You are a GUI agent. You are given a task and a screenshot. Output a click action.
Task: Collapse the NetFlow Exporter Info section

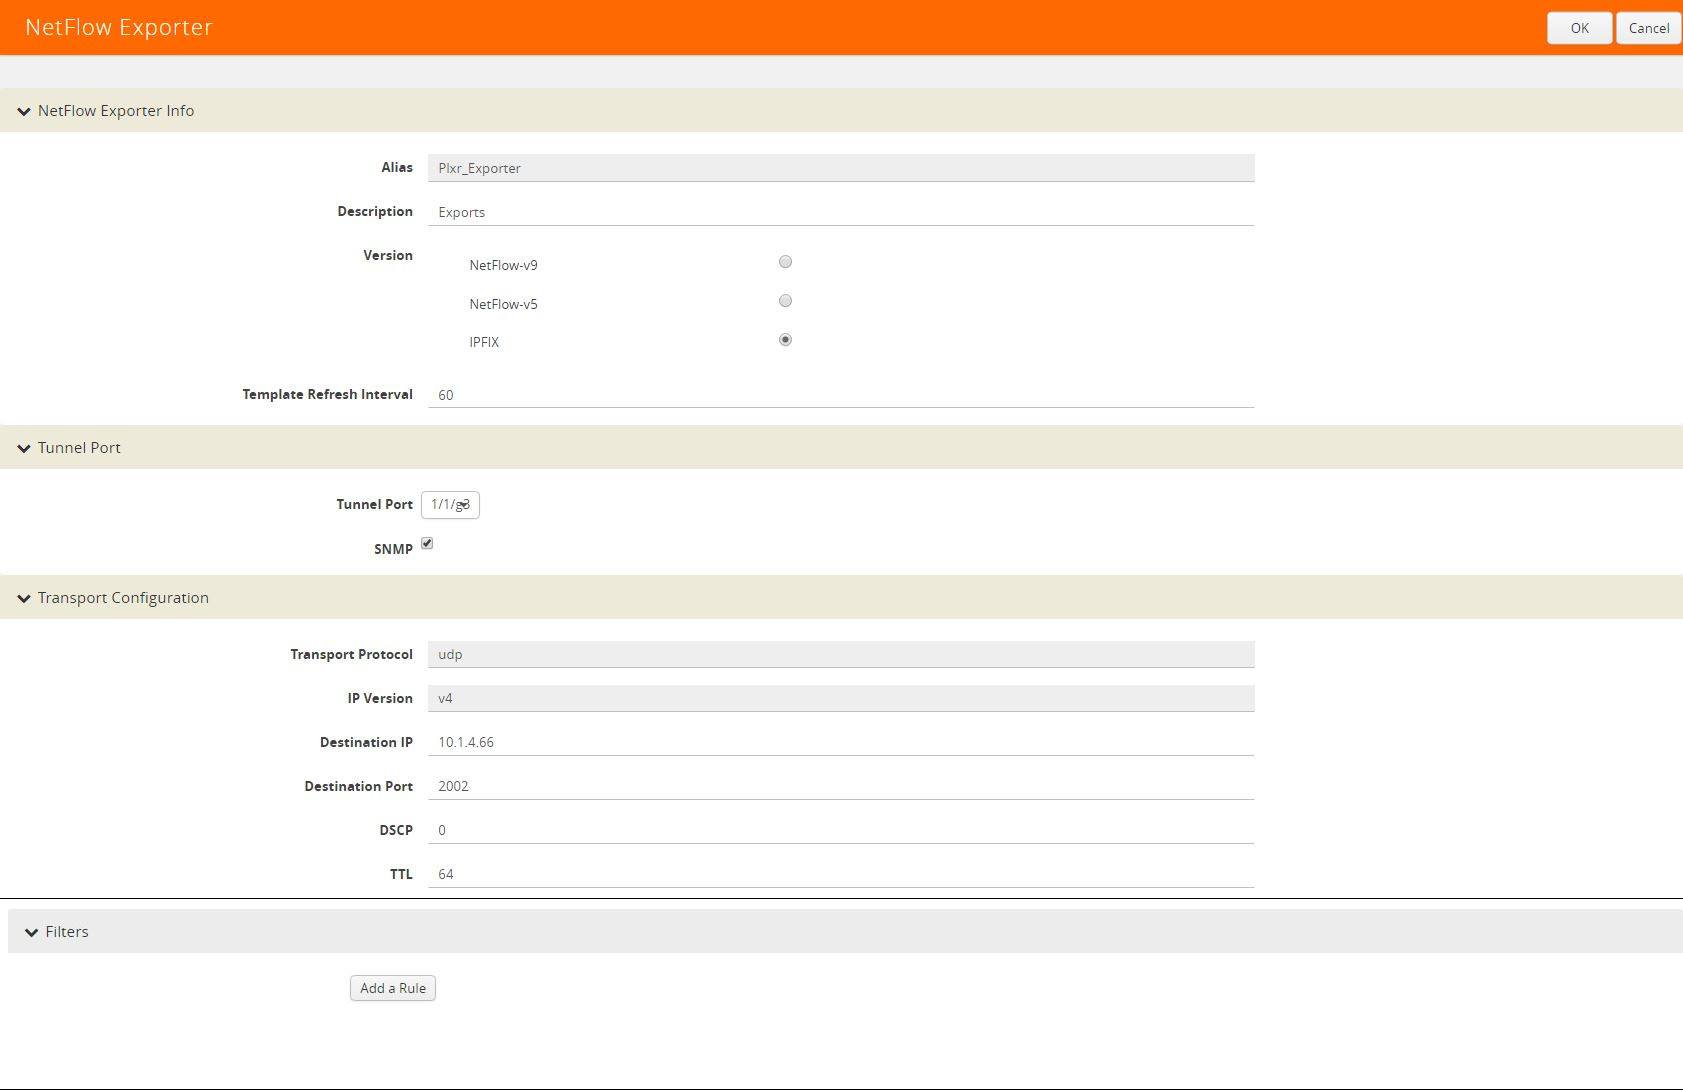[x=24, y=111]
